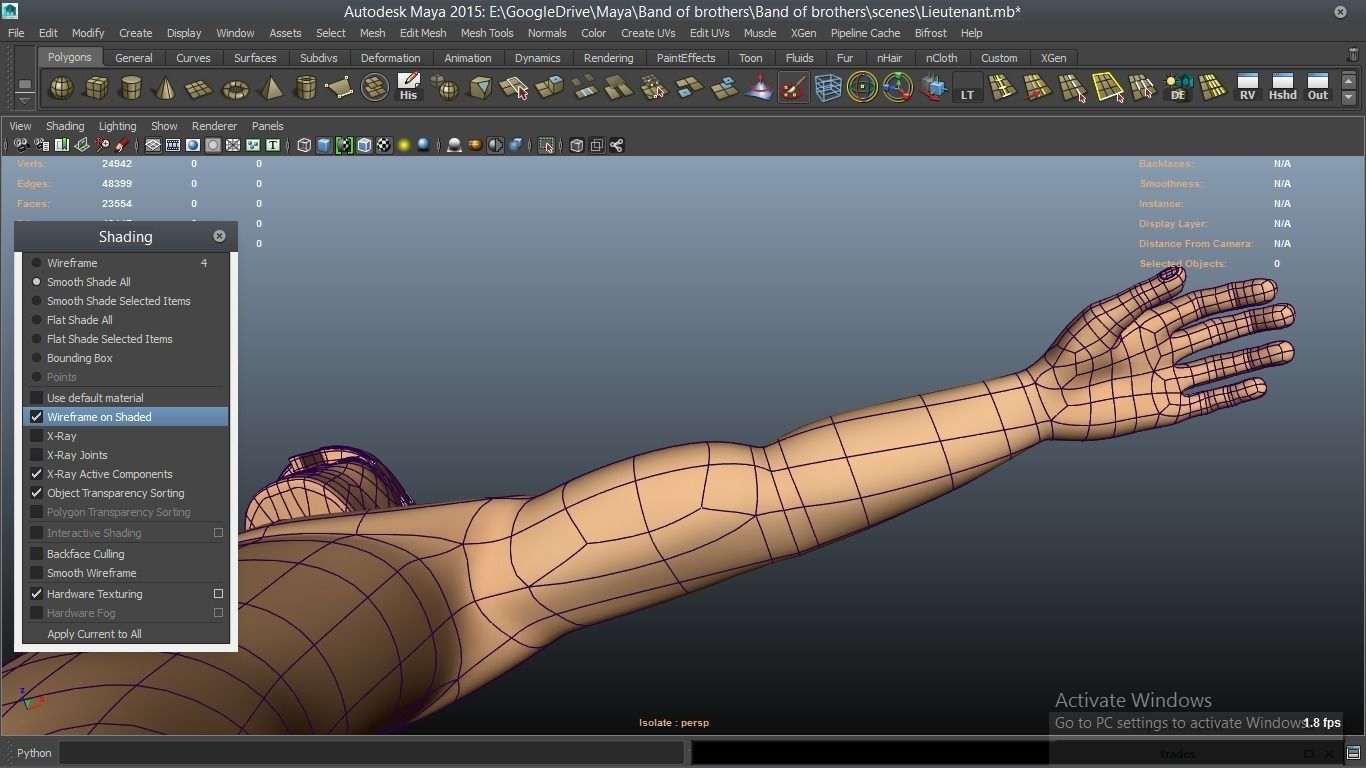Open Hardware Texturing option box

(x=218, y=594)
